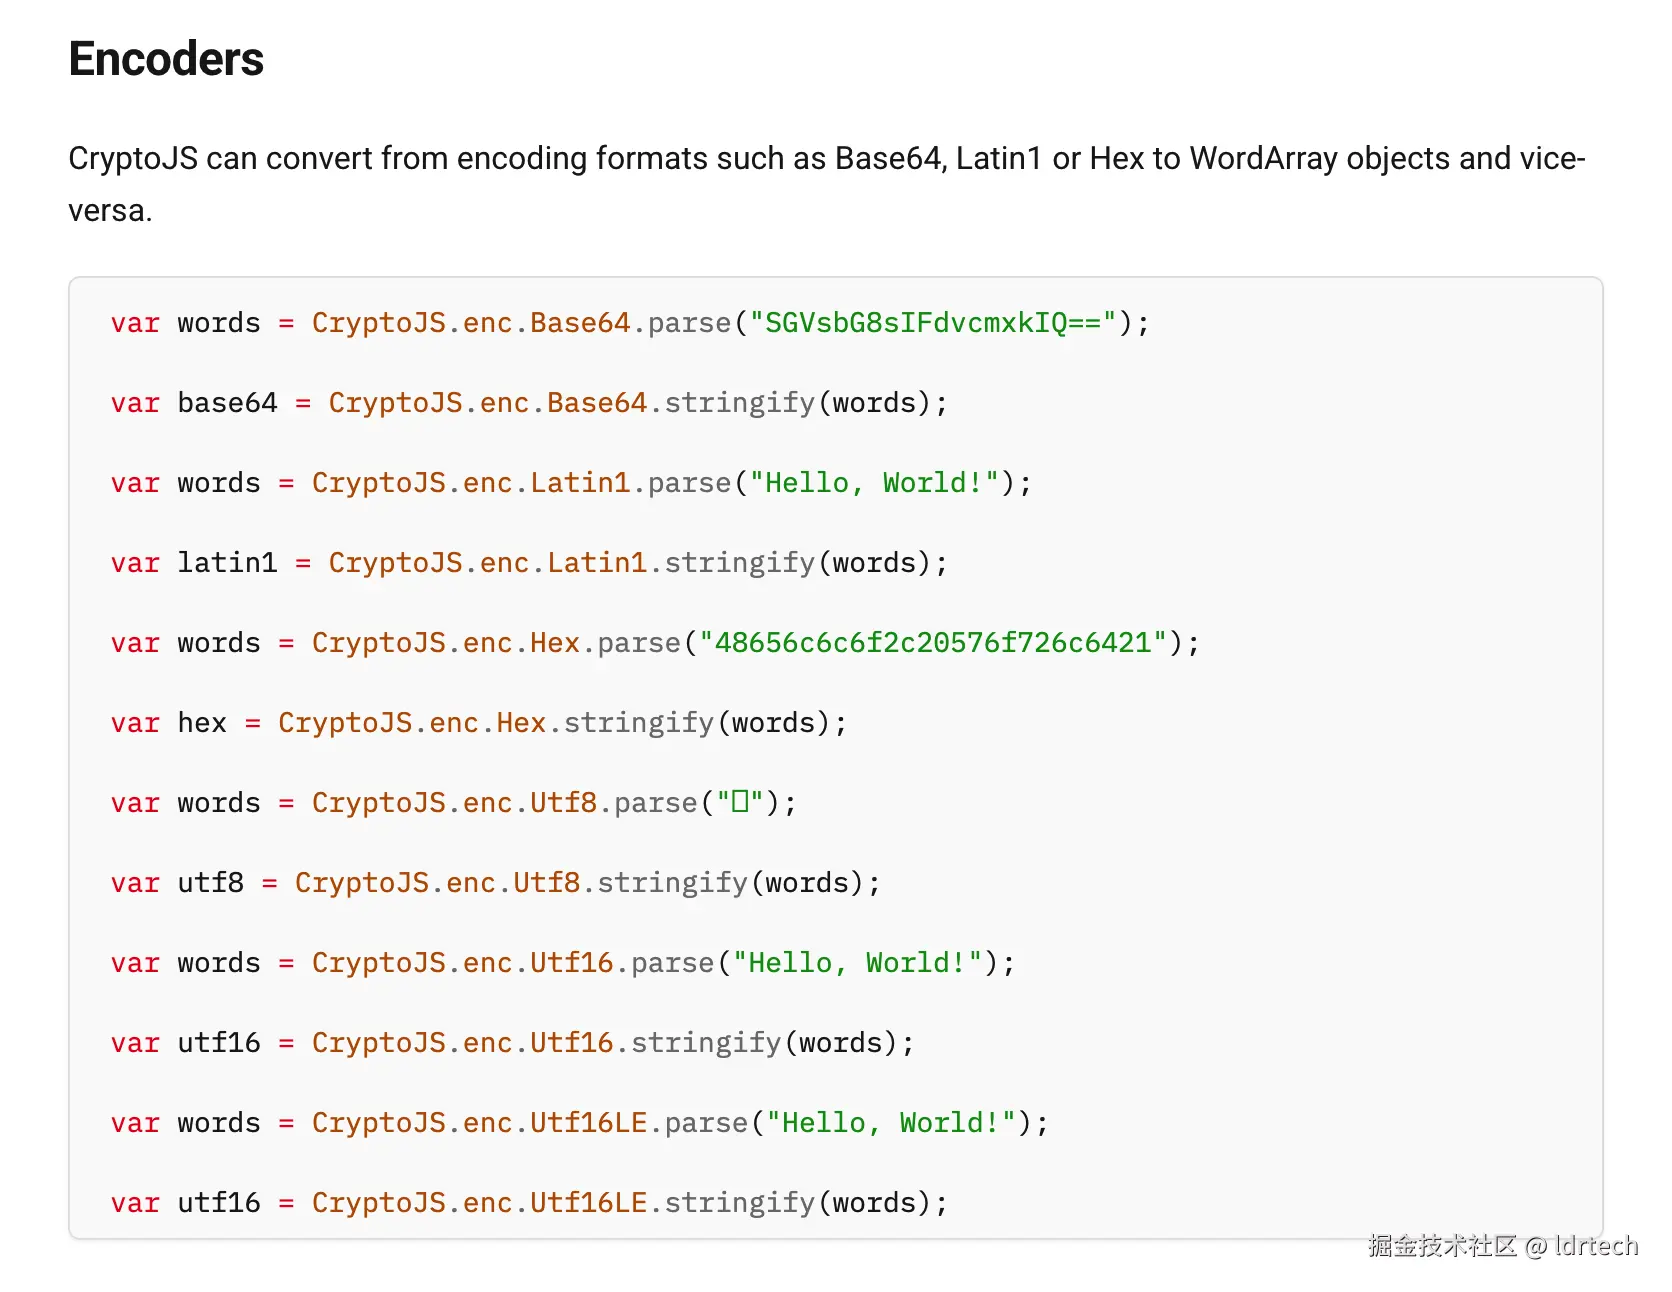Click the utf8 variable name
Image resolution: width=1672 pixels, height=1292 pixels.
coord(210,883)
